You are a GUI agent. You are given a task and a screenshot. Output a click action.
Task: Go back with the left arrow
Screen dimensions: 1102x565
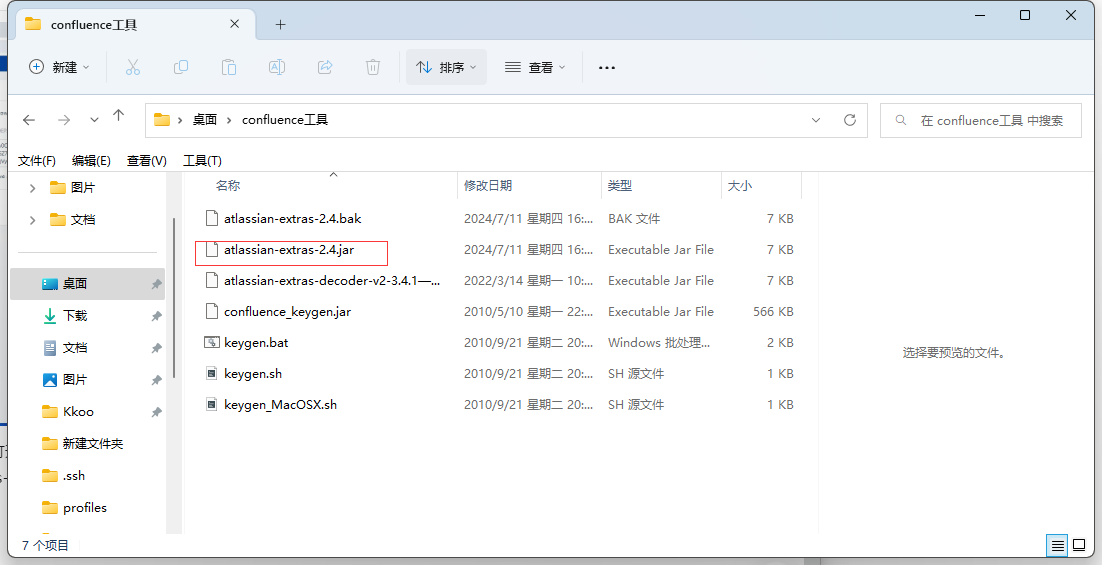point(29,120)
